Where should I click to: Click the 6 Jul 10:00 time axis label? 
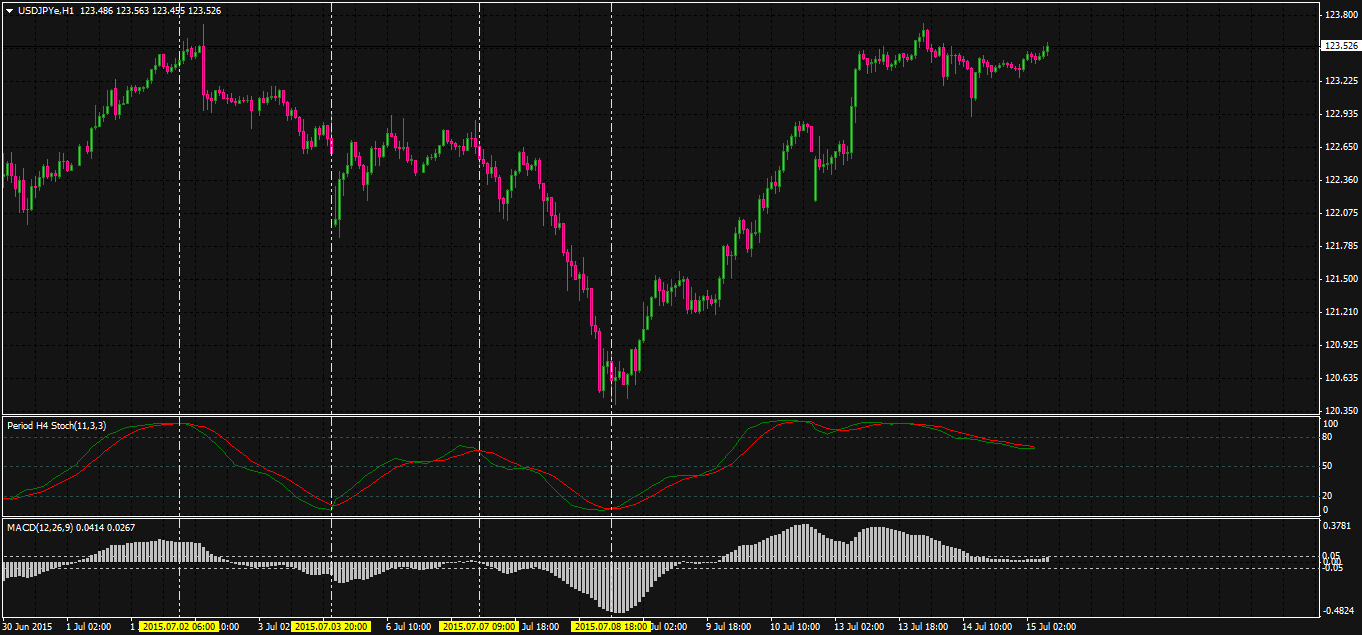[408, 627]
